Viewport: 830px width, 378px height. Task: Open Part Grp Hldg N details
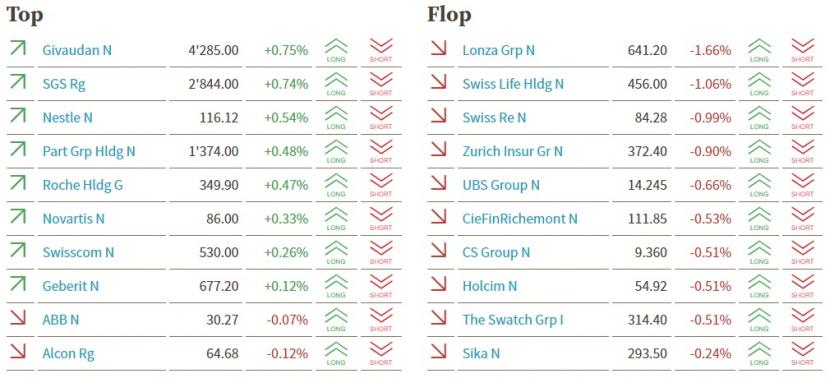pyautogui.click(x=89, y=151)
